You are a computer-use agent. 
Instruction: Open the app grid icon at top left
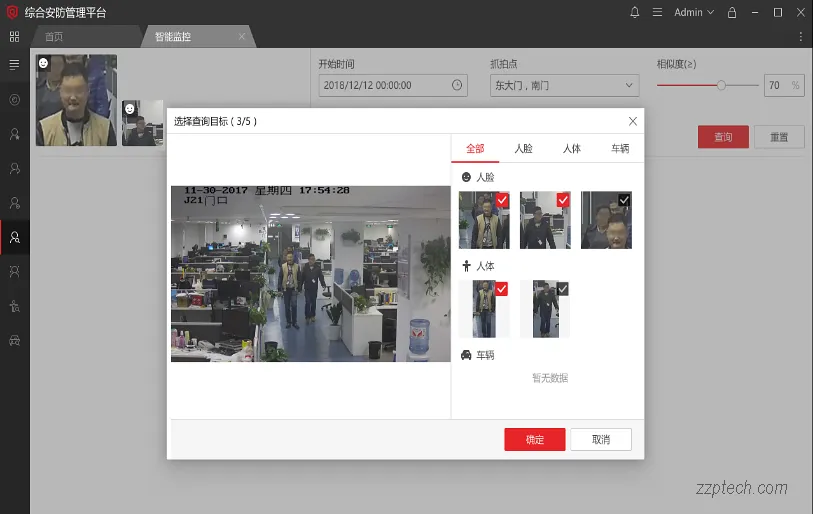14,37
